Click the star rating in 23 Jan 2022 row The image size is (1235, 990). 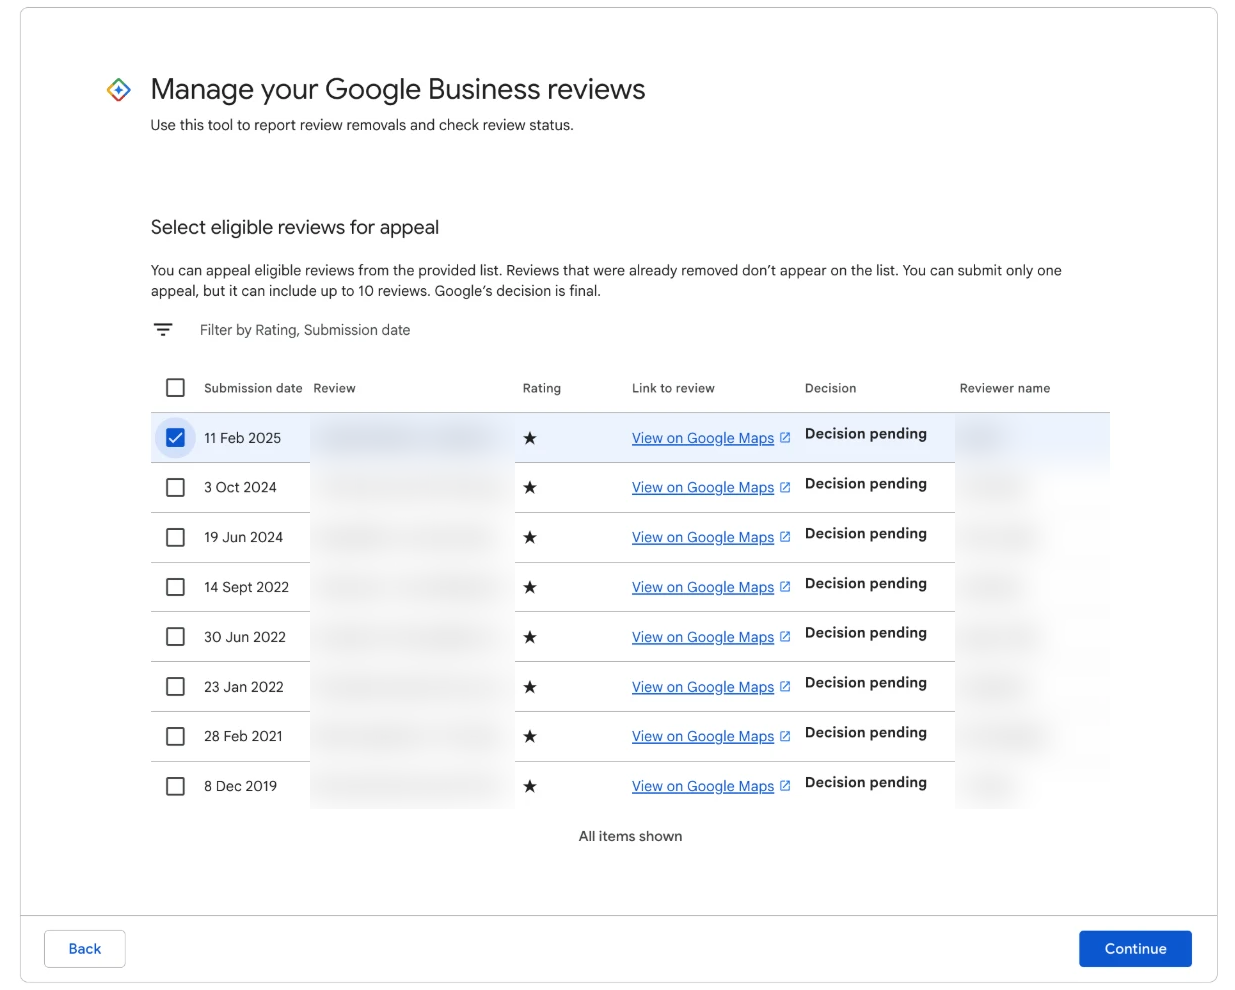click(x=530, y=687)
